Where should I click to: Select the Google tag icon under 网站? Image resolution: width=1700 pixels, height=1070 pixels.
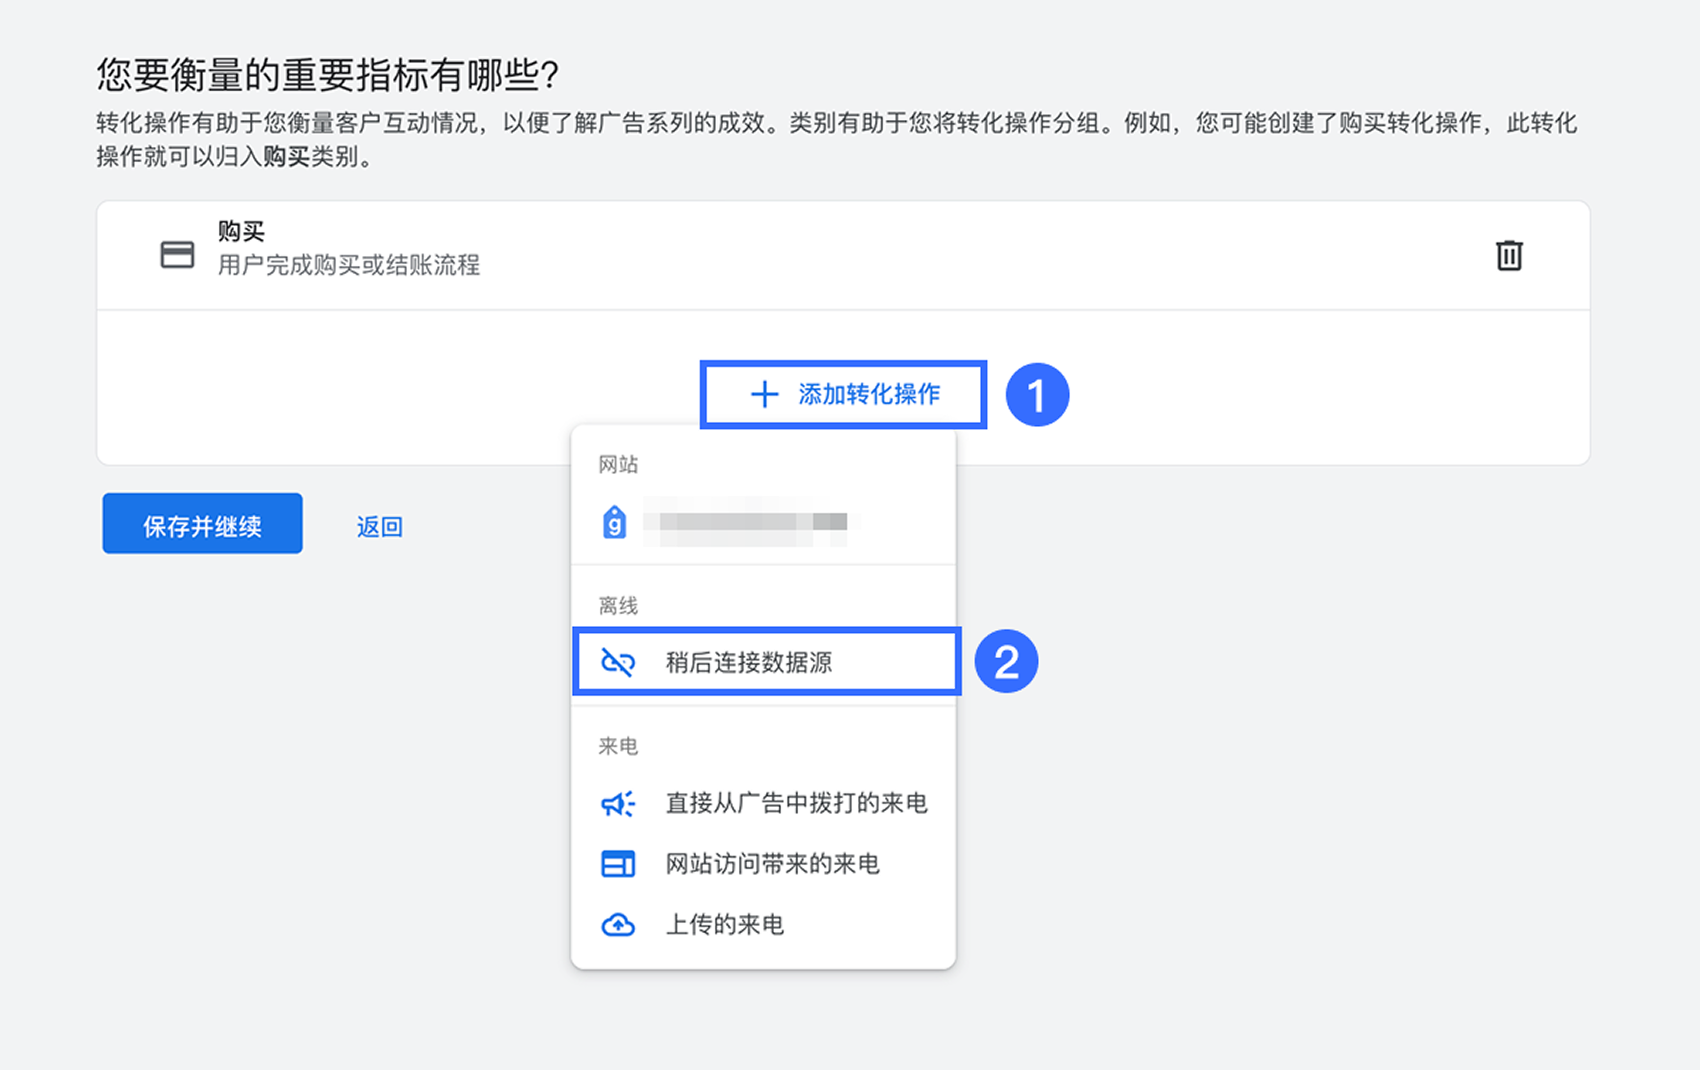coord(614,522)
